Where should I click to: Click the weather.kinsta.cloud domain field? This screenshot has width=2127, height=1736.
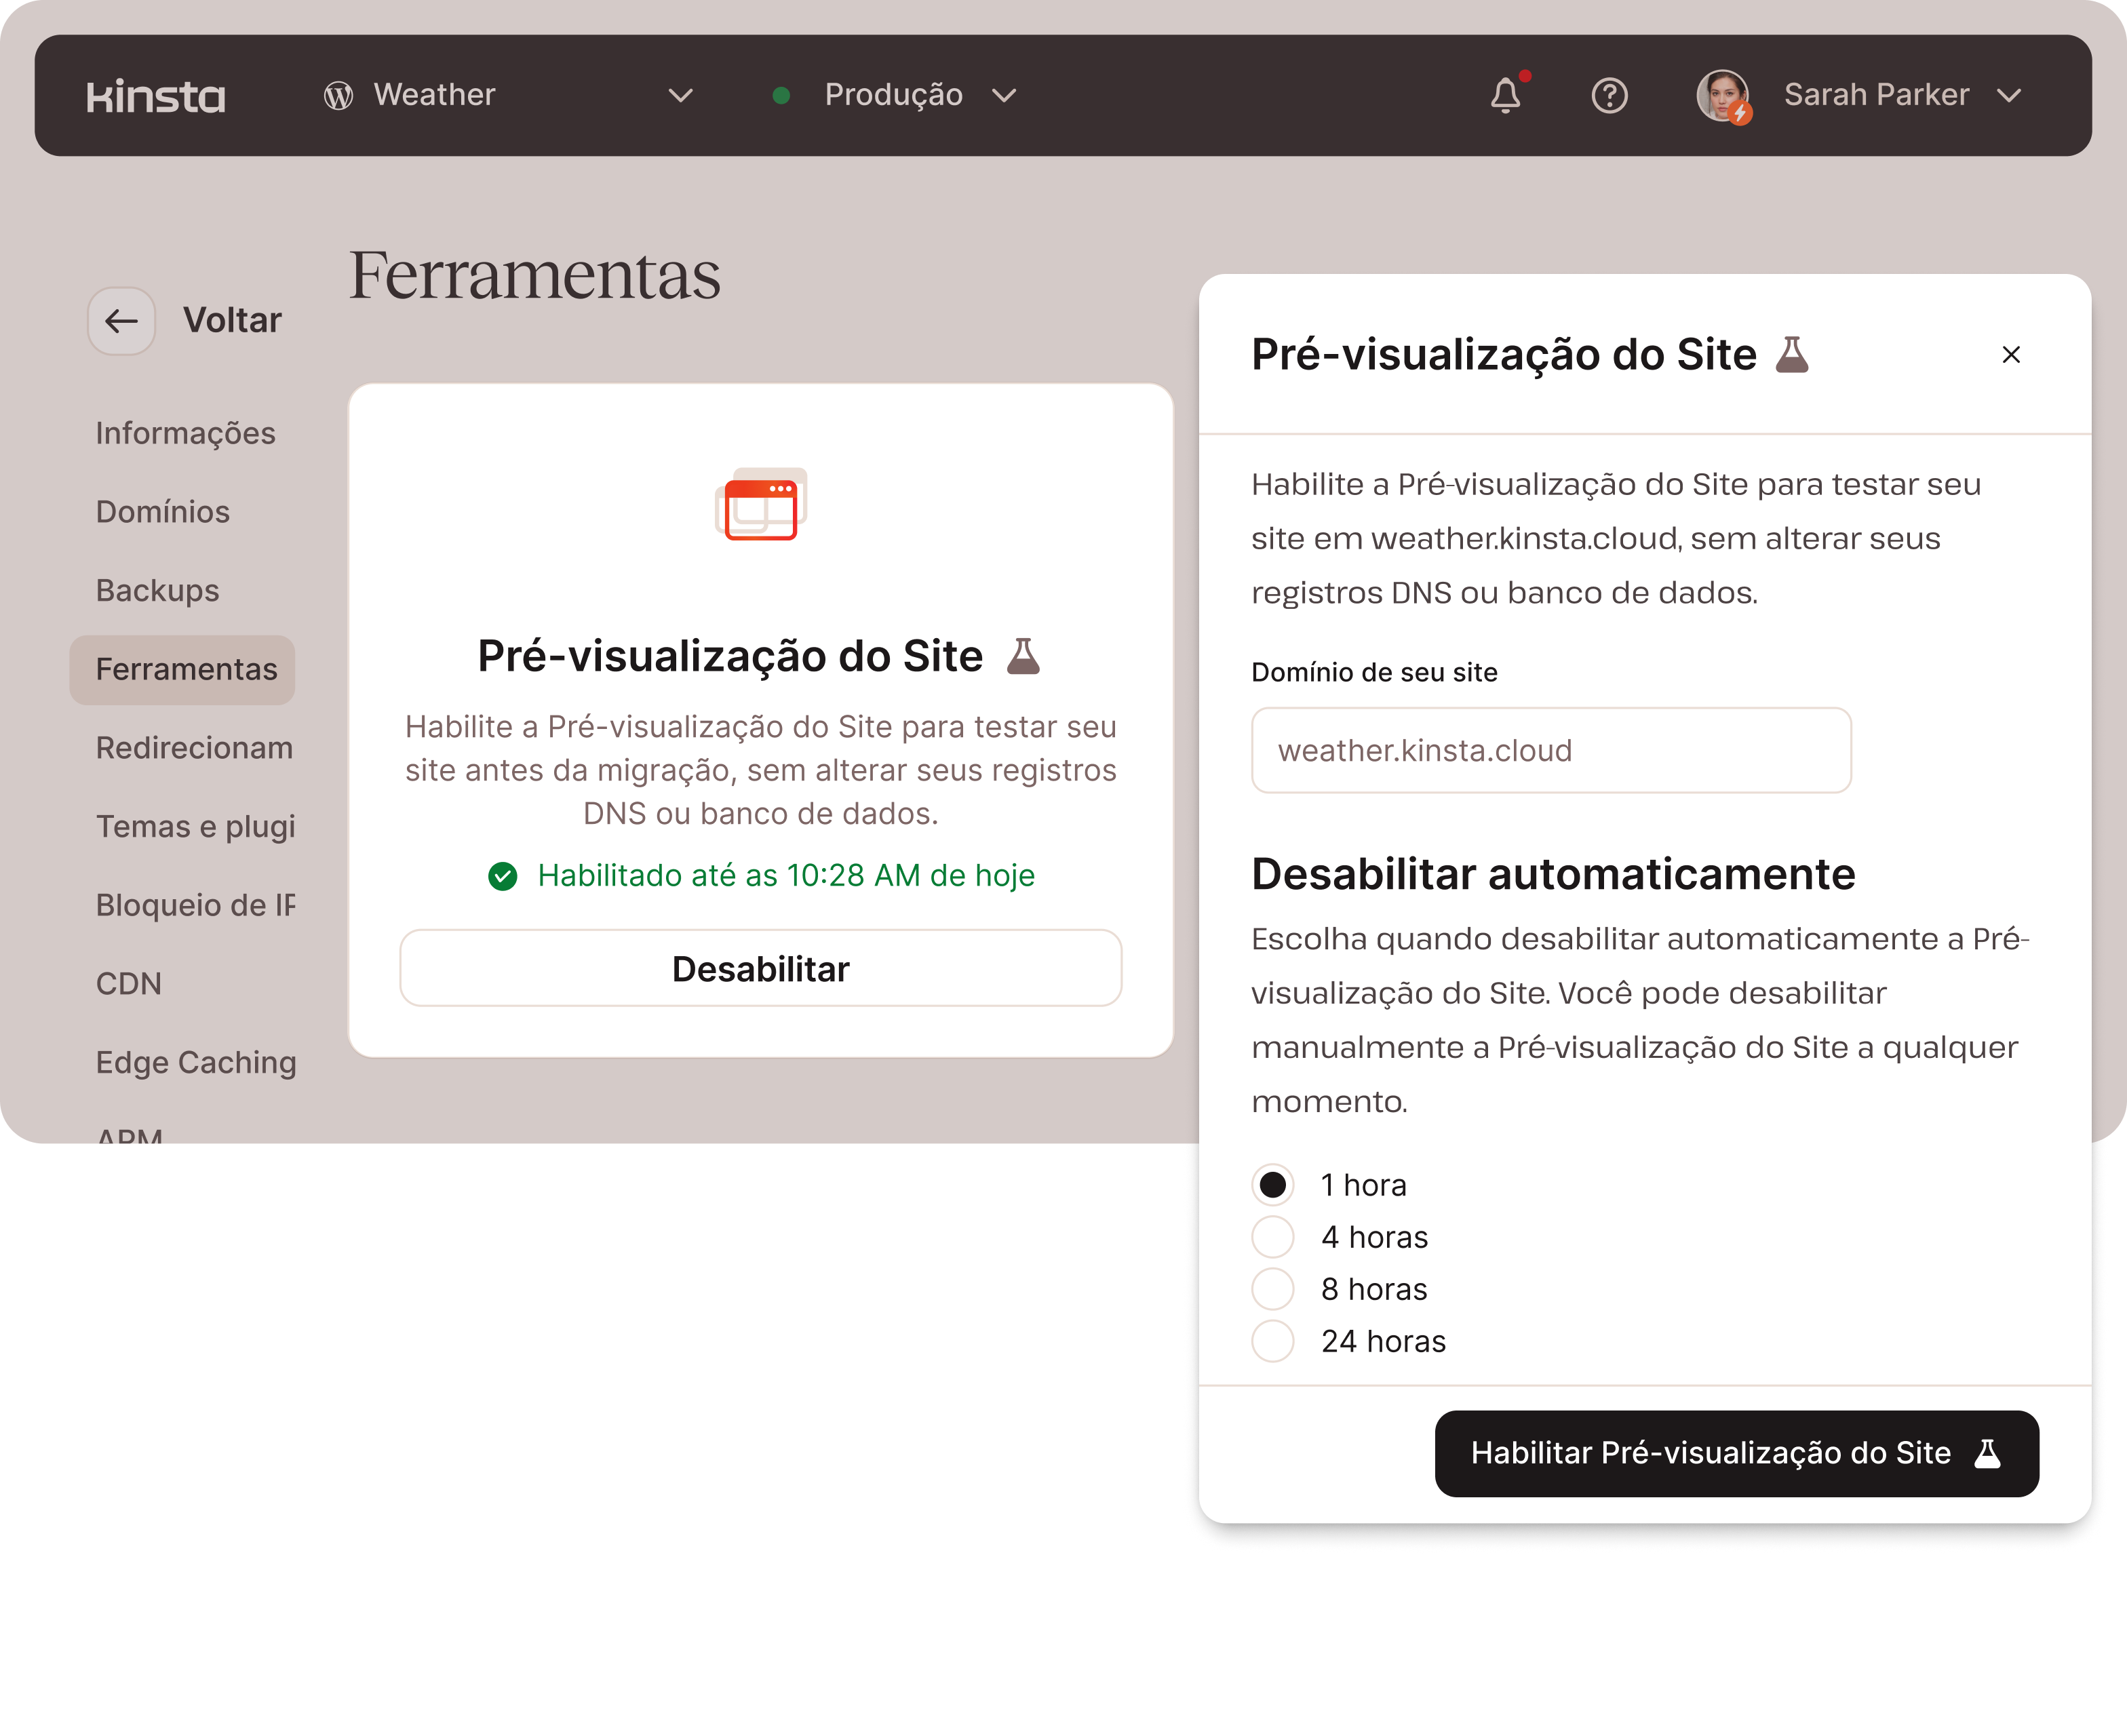(1550, 751)
